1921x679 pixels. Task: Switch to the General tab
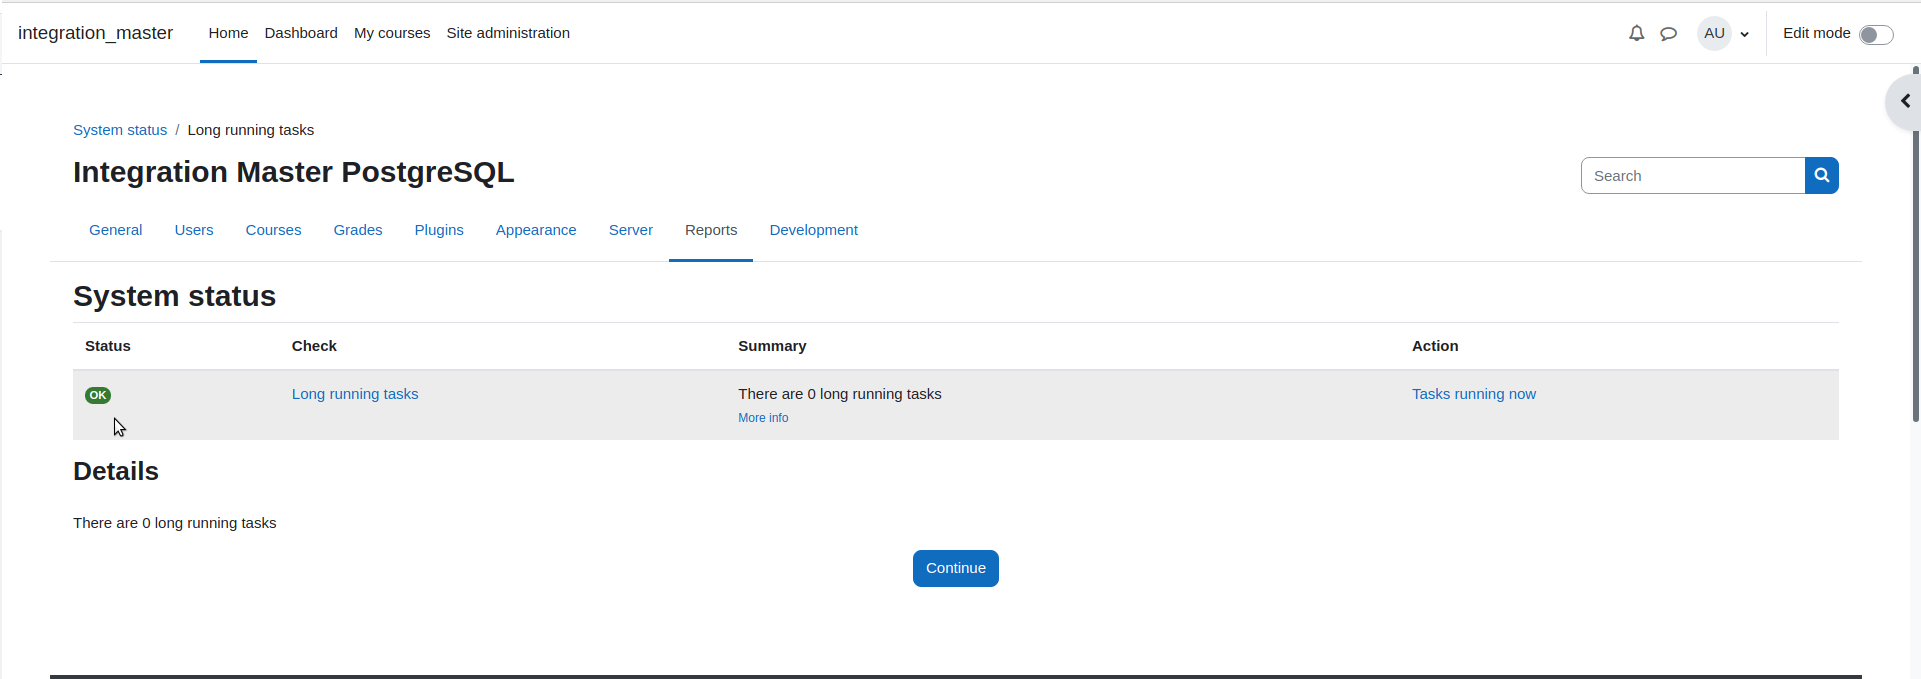tap(116, 230)
